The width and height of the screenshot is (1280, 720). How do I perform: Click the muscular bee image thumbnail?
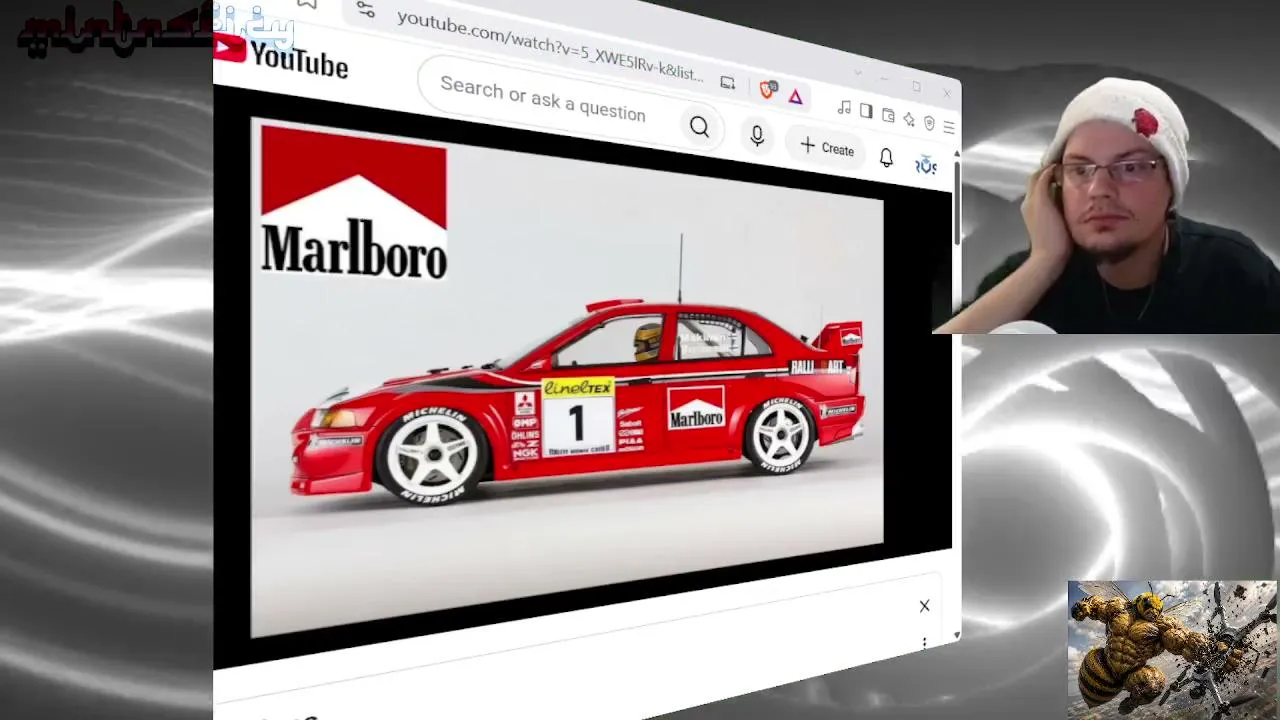[1172, 650]
